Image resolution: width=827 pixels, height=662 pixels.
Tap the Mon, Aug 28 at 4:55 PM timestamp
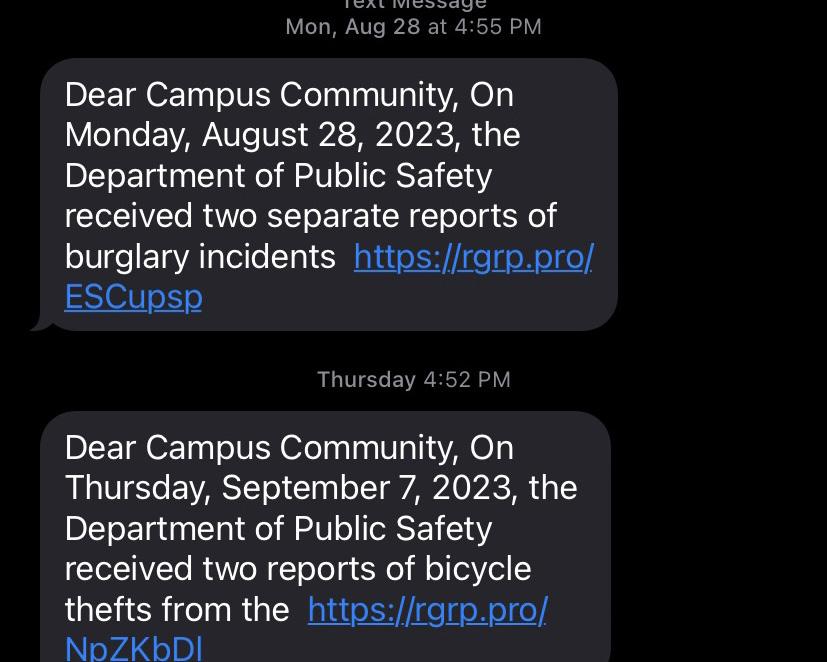tap(414, 27)
